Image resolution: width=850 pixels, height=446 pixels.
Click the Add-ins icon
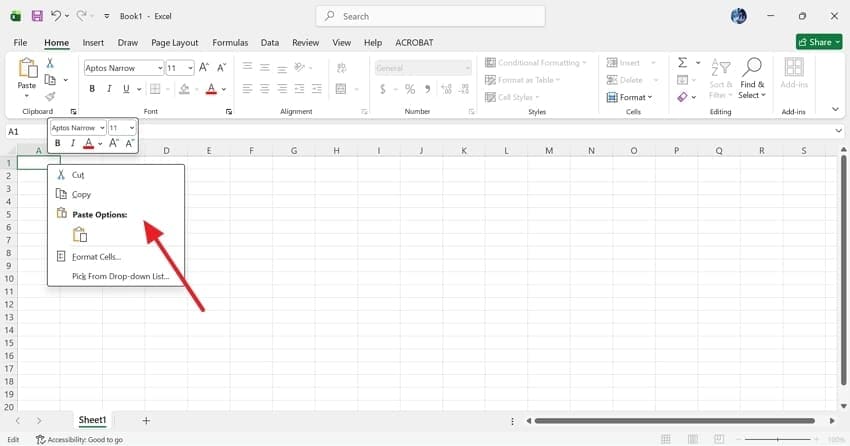pos(794,67)
